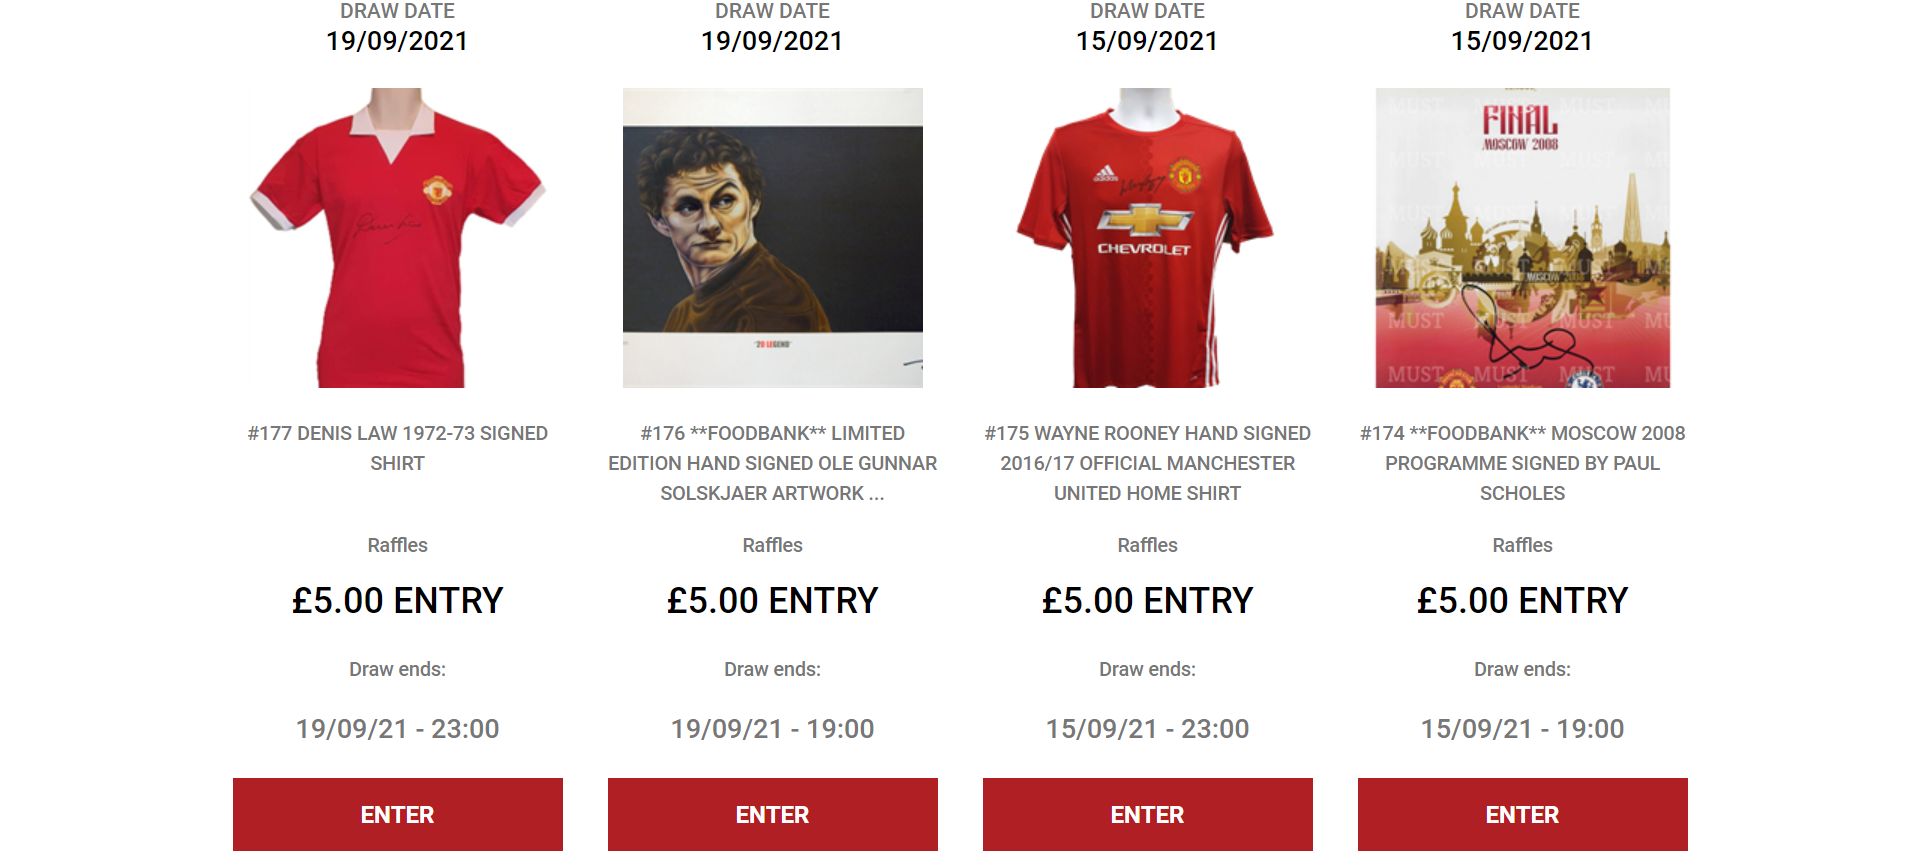Image resolution: width=1920 pixels, height=866 pixels.
Task: Click Raffles category under Solskjaer artwork
Action: click(772, 545)
